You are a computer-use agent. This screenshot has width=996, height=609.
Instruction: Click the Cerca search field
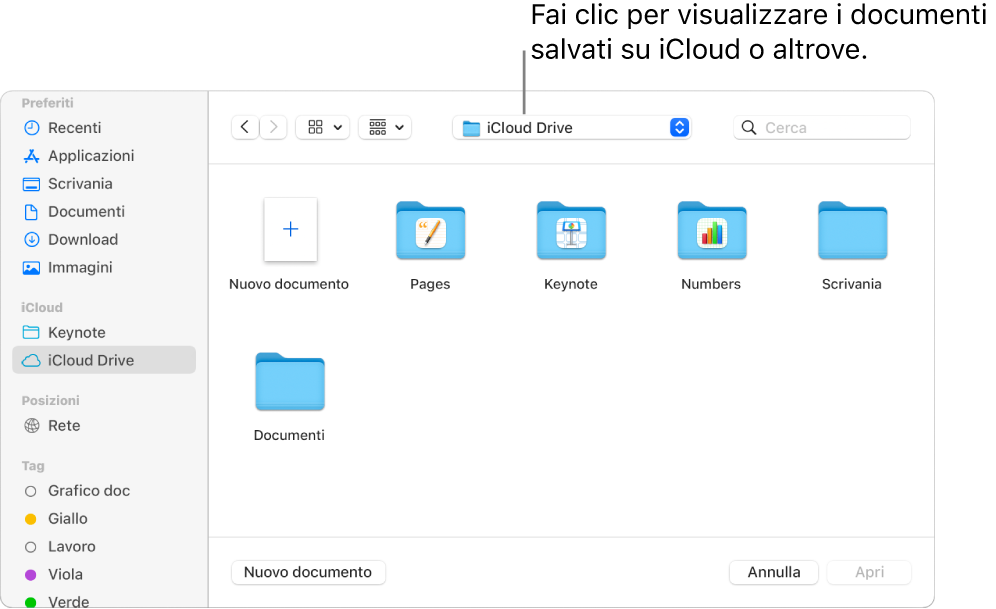pos(822,128)
